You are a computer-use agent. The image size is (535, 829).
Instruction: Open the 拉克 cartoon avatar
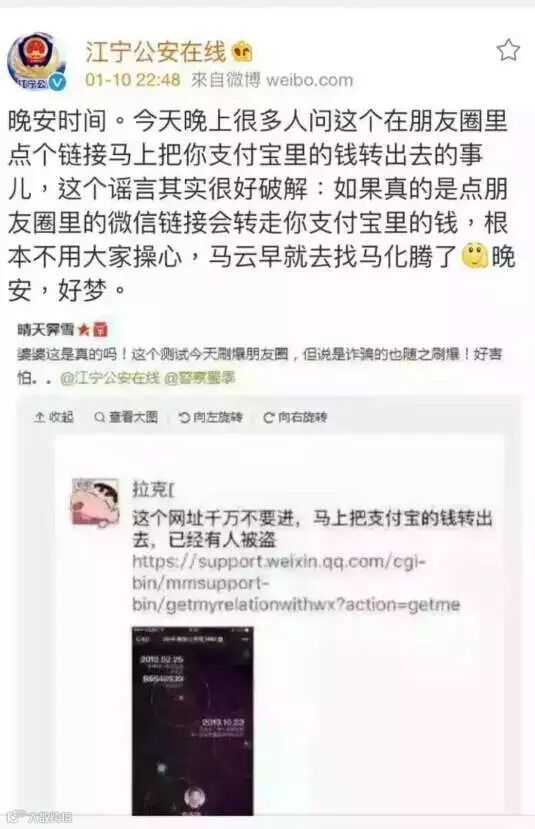(x=95, y=503)
